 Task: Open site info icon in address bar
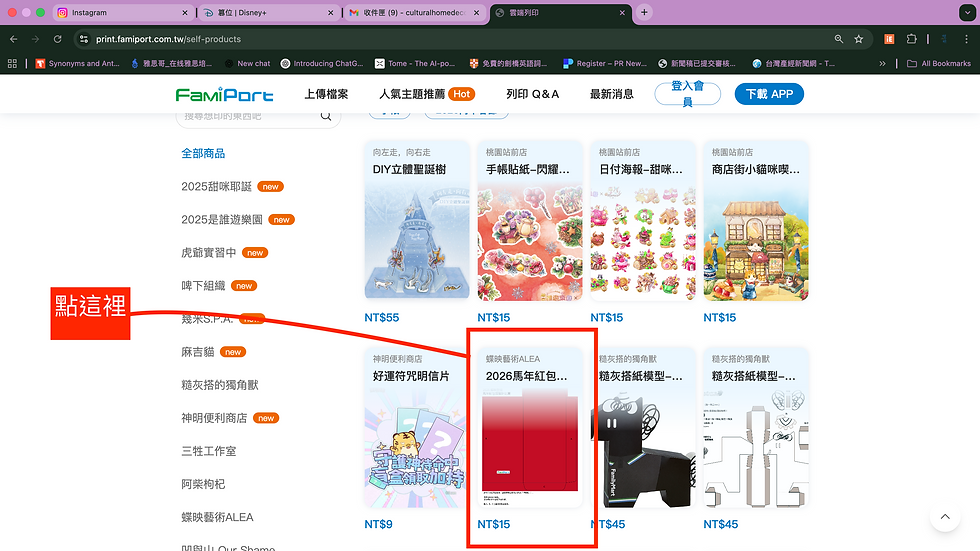click(84, 39)
